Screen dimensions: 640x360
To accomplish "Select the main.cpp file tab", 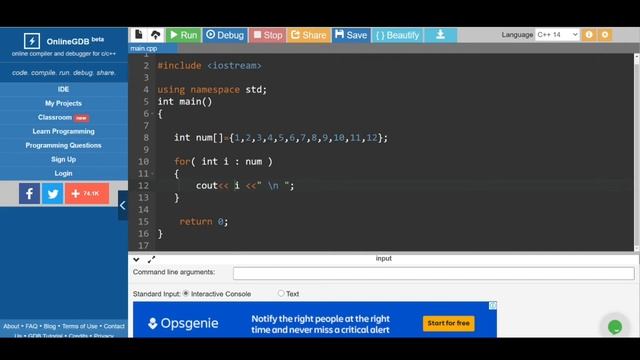I will pos(144,48).
